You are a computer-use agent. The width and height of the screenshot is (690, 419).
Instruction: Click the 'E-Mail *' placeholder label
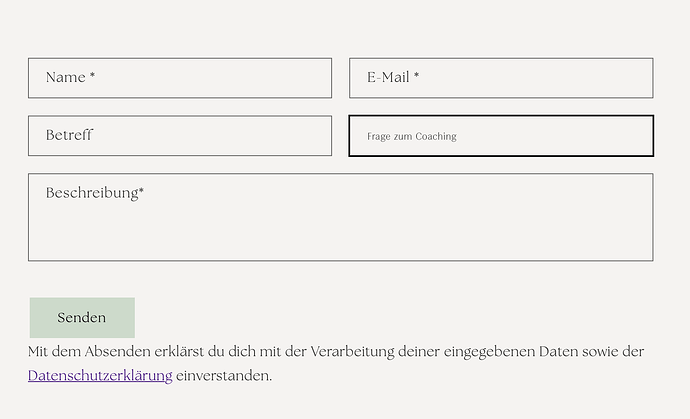coord(393,78)
